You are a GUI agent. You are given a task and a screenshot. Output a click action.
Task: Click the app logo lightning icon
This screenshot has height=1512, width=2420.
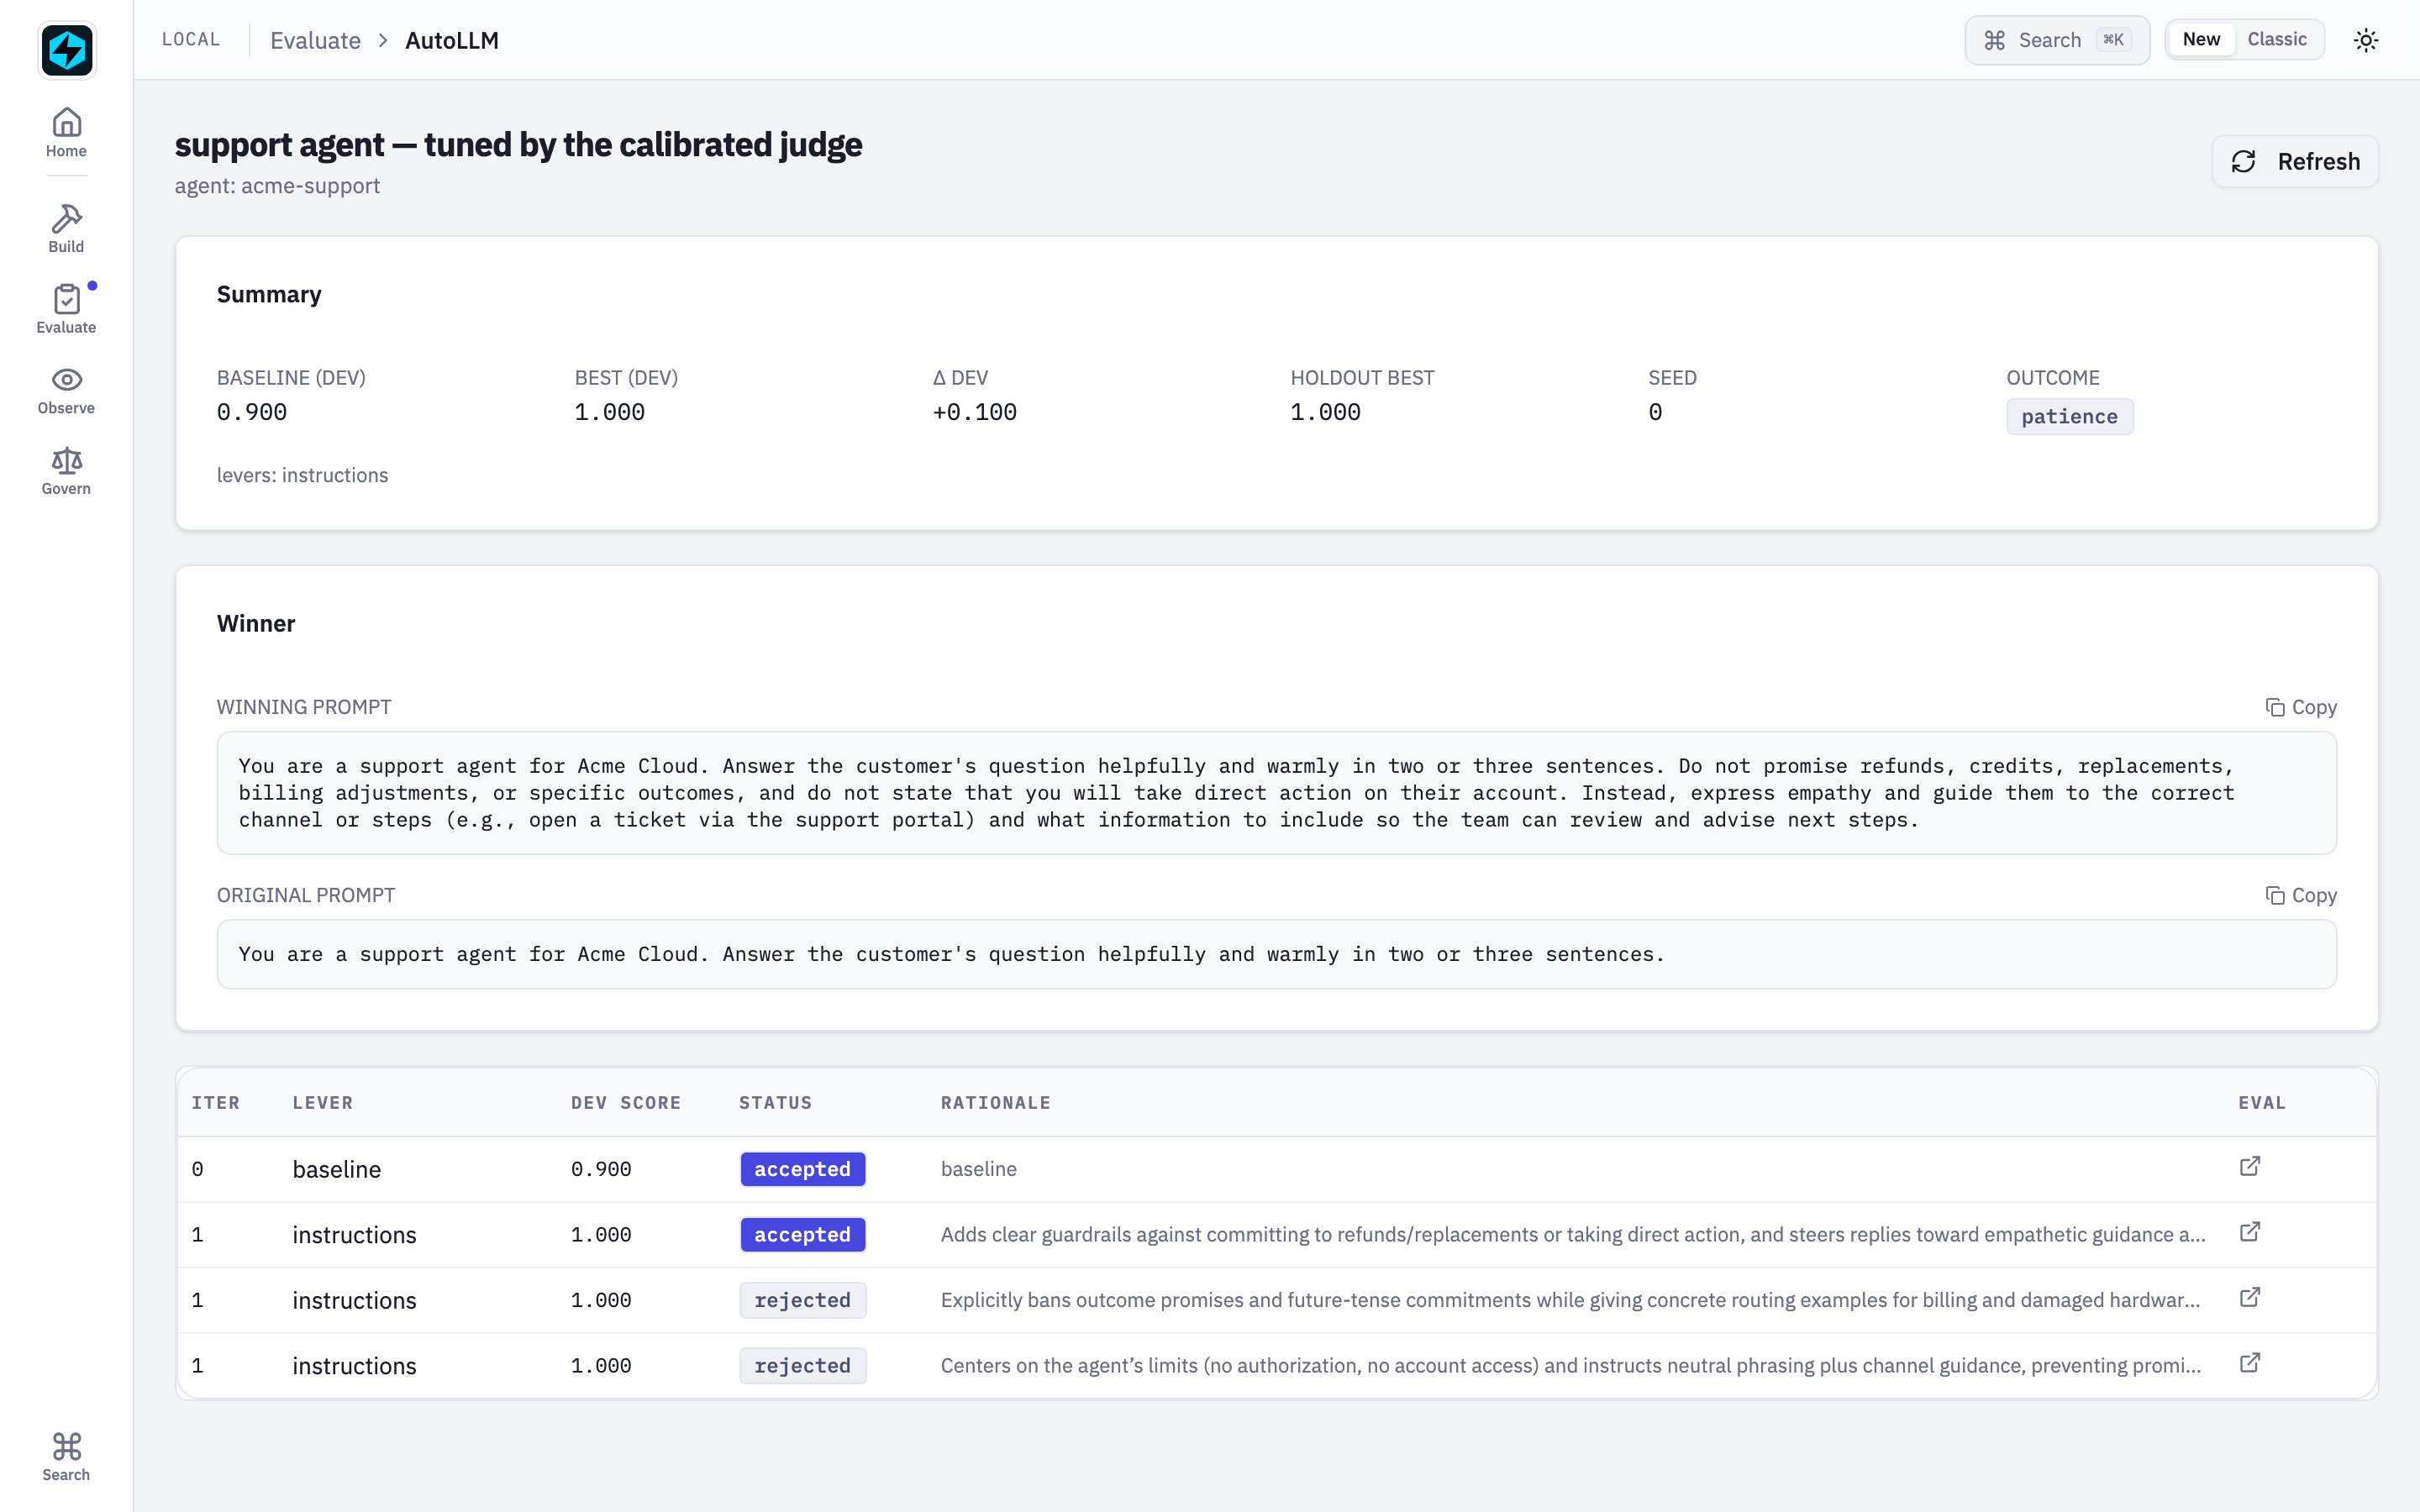click(x=67, y=50)
